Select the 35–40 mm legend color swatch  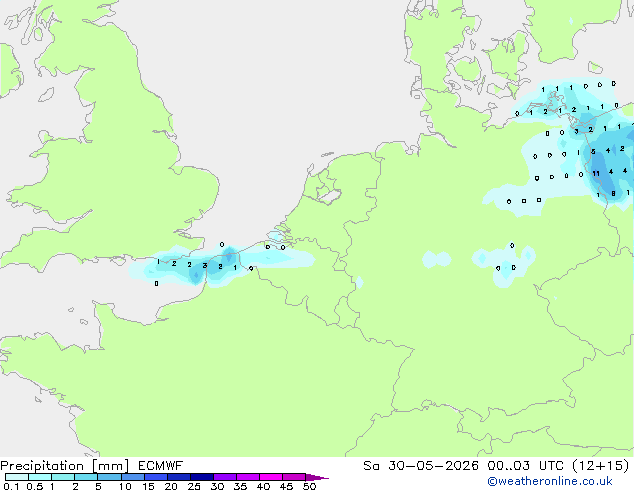(x=247, y=477)
